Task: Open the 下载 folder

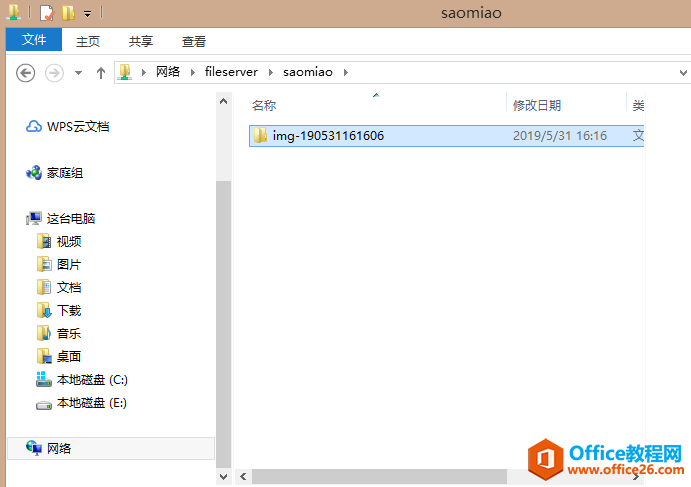Action: pyautogui.click(x=69, y=310)
